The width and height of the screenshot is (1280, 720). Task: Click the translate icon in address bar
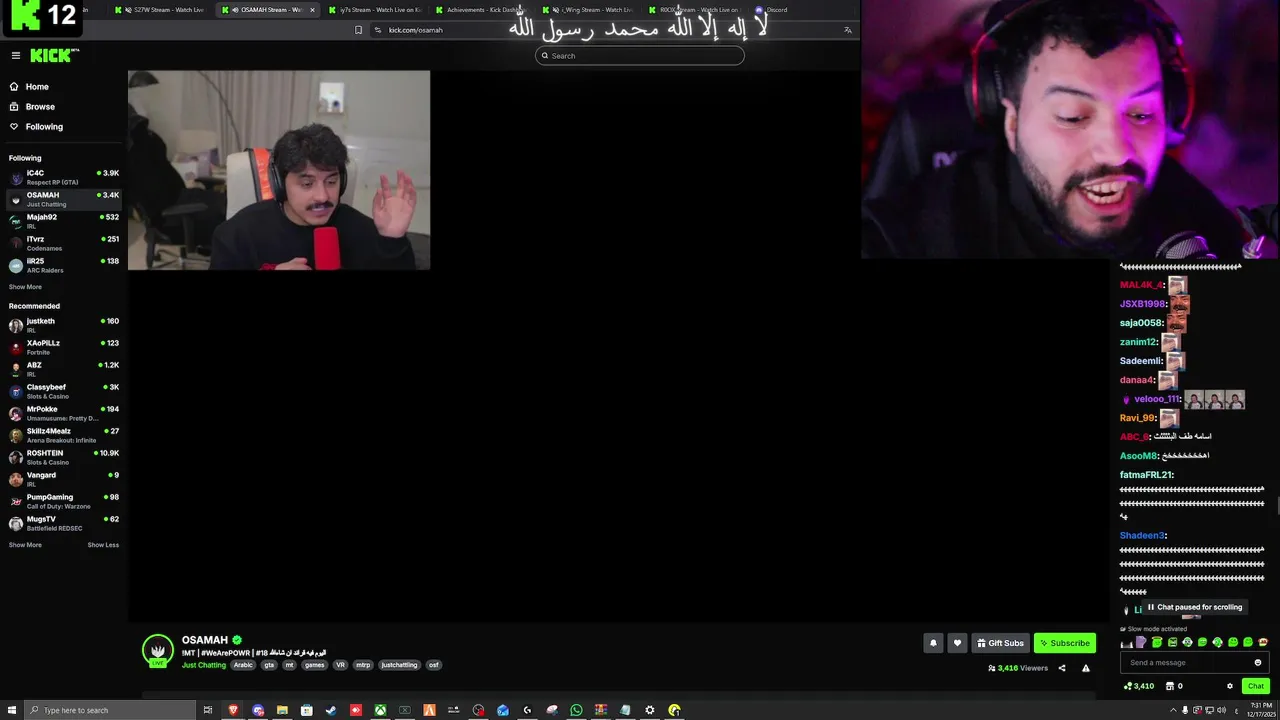848,30
